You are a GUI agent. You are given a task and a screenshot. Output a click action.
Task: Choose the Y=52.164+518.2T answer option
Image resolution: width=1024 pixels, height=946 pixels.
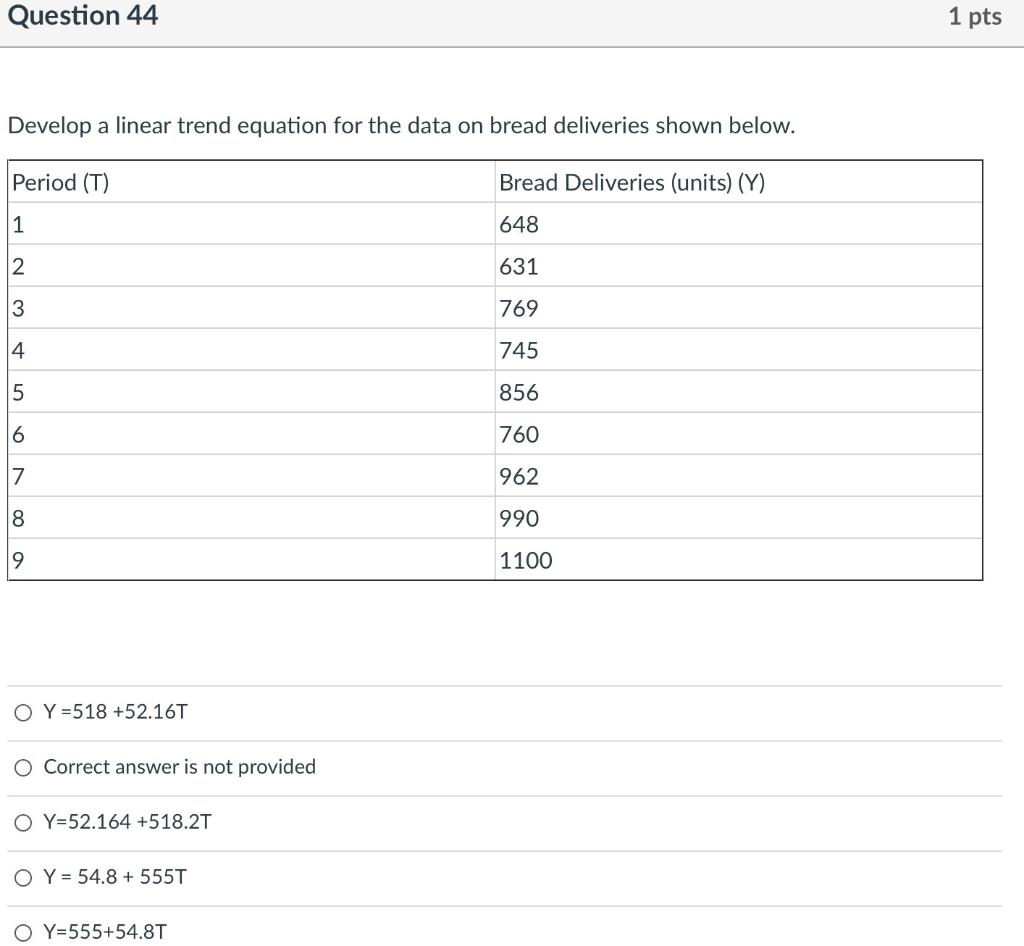tap(22, 821)
